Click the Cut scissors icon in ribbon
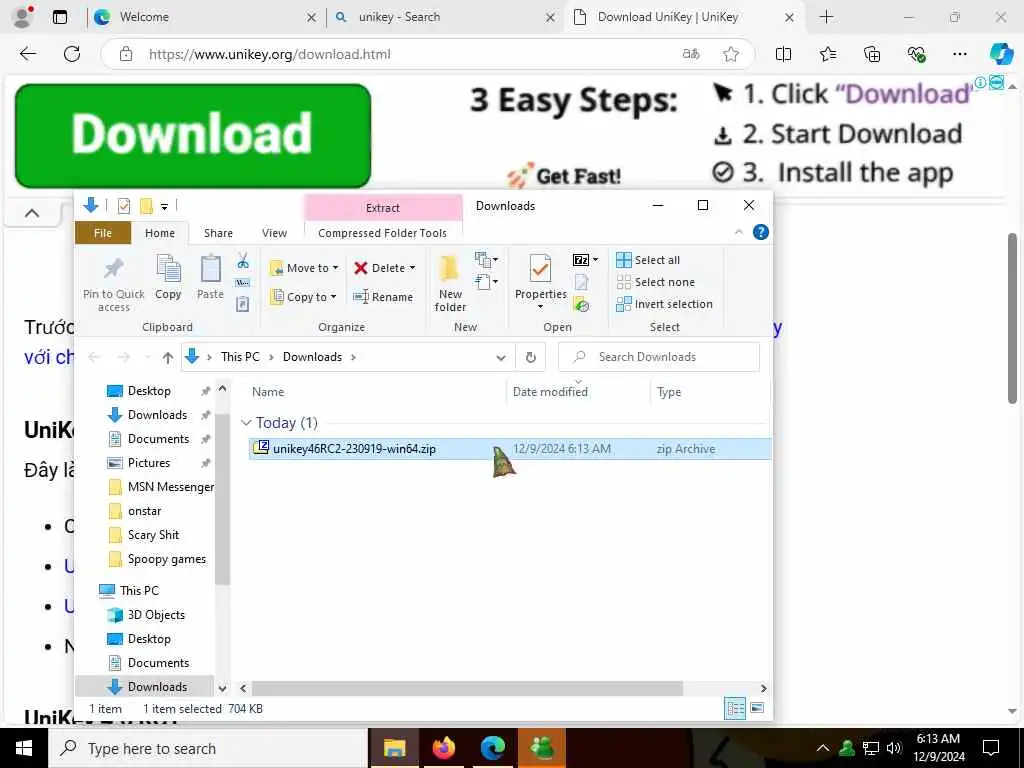Image resolution: width=1024 pixels, height=768 pixels. click(243, 261)
